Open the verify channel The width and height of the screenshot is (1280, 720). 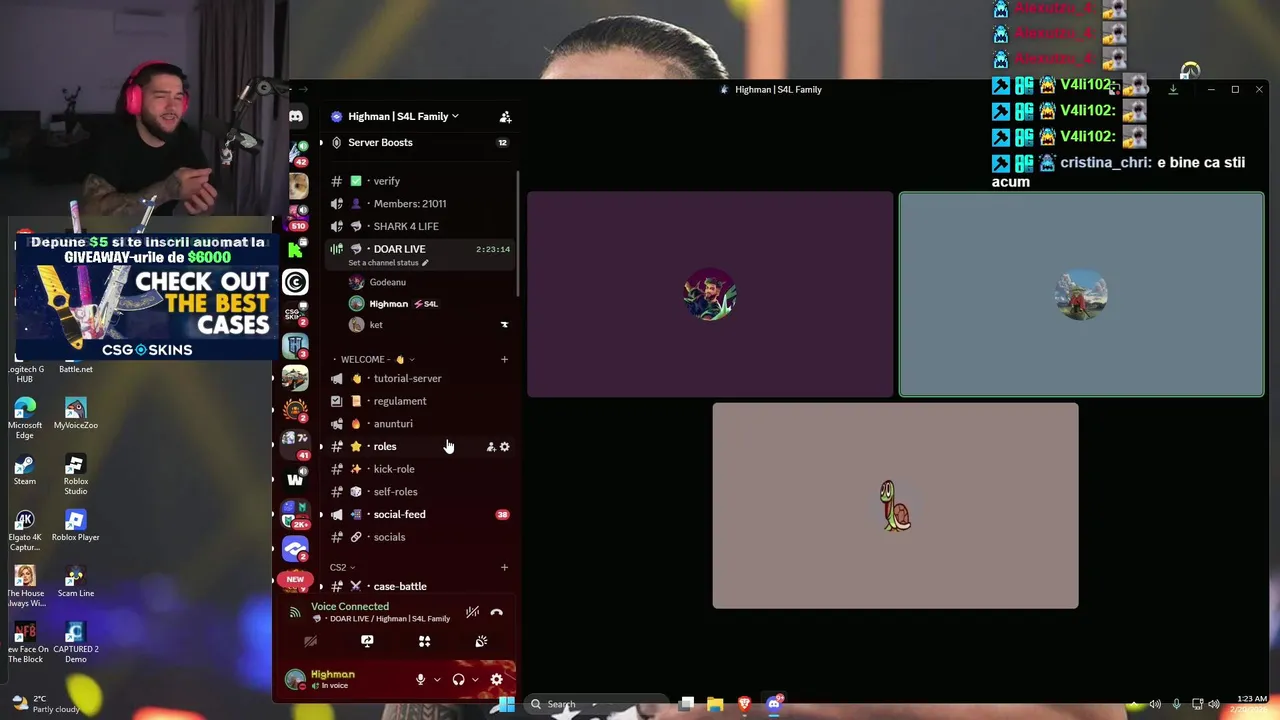click(420, 181)
